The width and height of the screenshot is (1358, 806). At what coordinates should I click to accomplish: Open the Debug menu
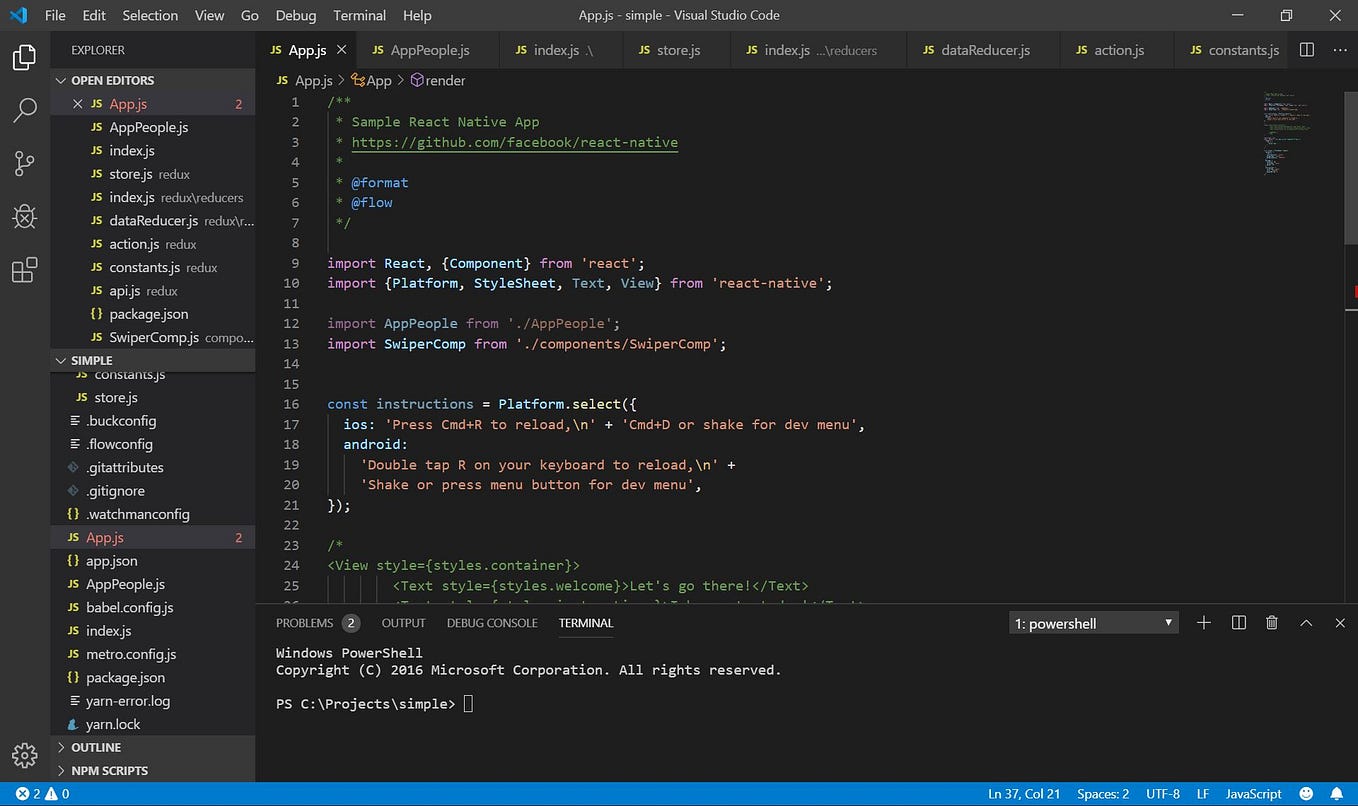pyautogui.click(x=294, y=15)
